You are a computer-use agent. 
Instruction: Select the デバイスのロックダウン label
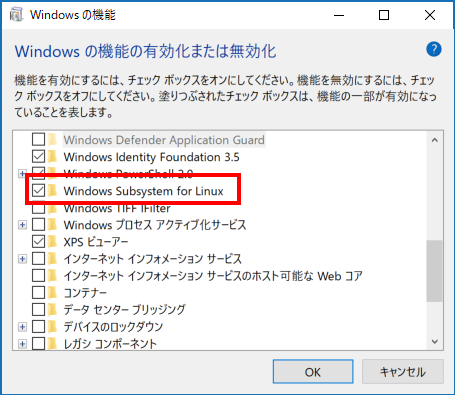pyautogui.click(x=113, y=327)
